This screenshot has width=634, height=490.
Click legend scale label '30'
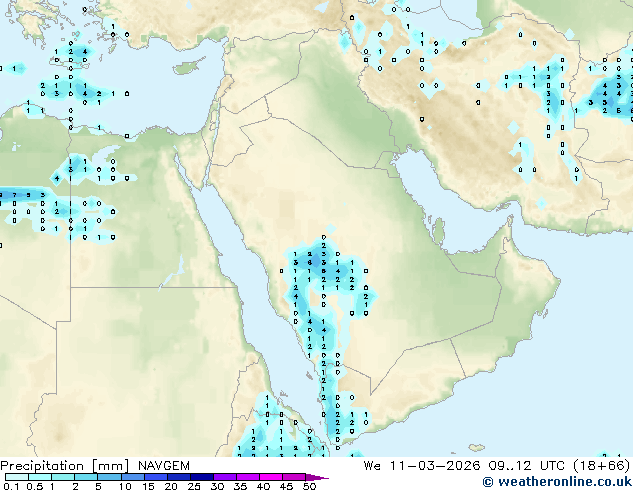coord(217,486)
